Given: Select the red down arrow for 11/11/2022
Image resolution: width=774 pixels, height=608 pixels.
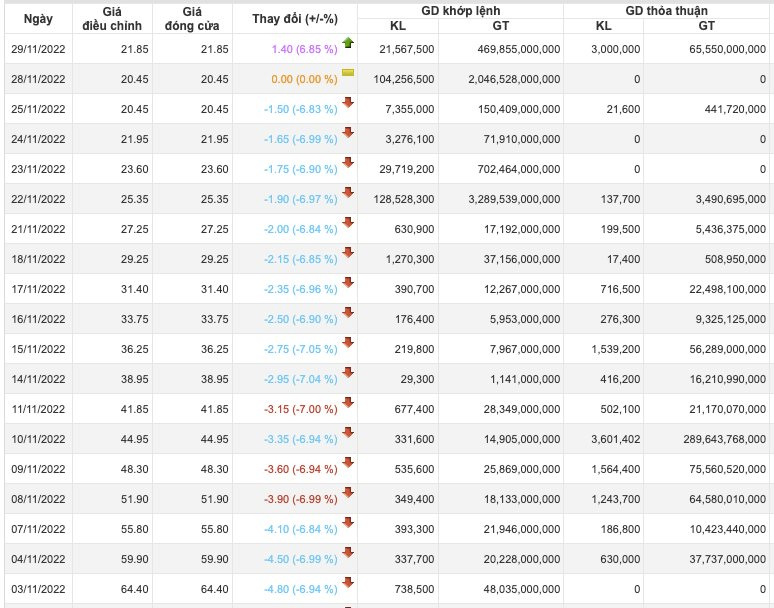Looking at the screenshot, I should click(x=348, y=403).
